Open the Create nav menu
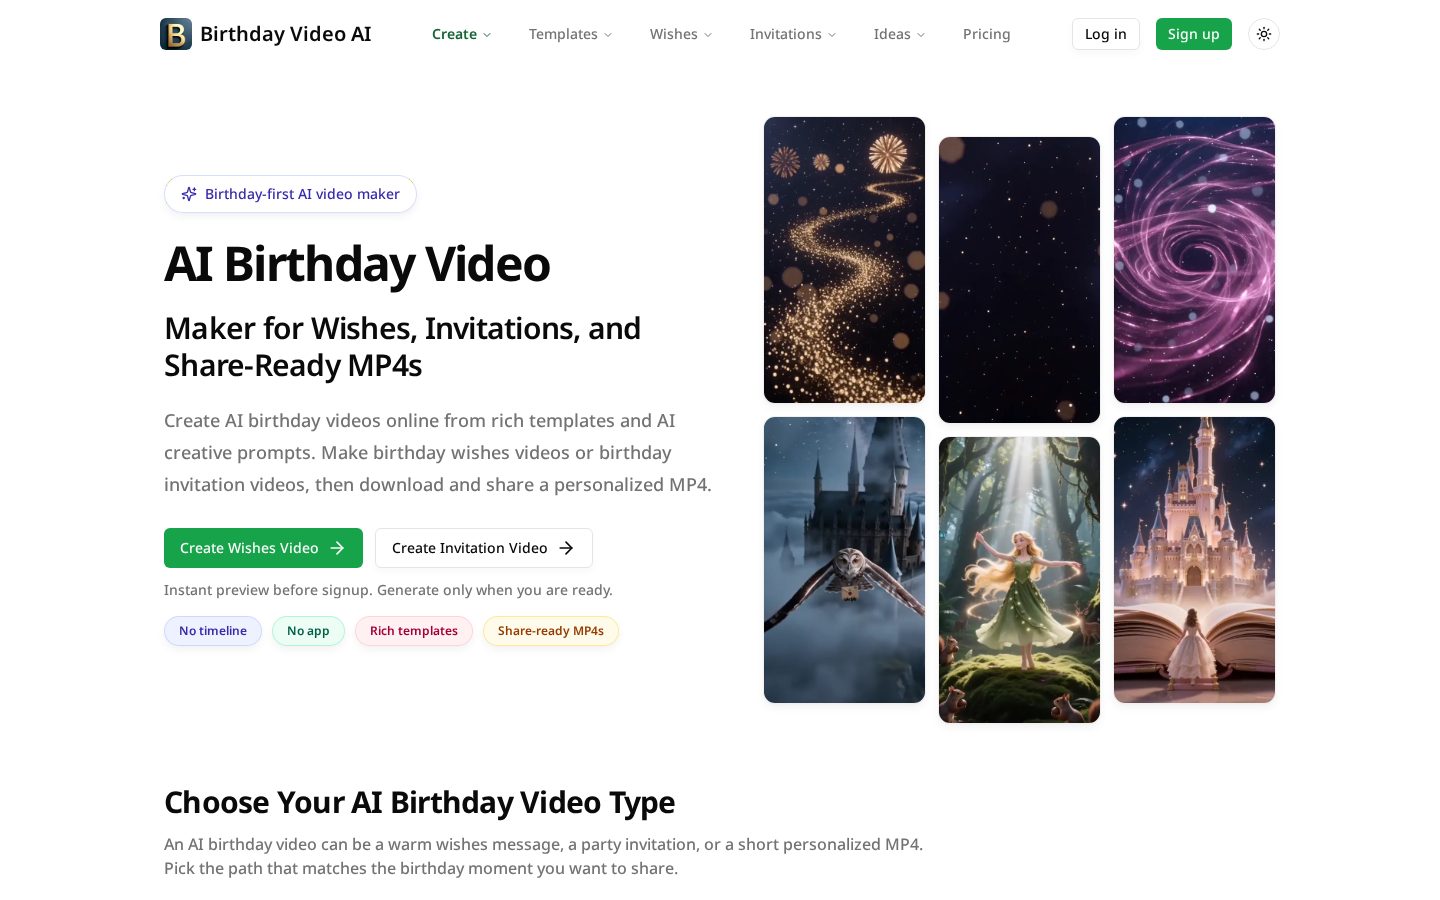 [x=462, y=34]
